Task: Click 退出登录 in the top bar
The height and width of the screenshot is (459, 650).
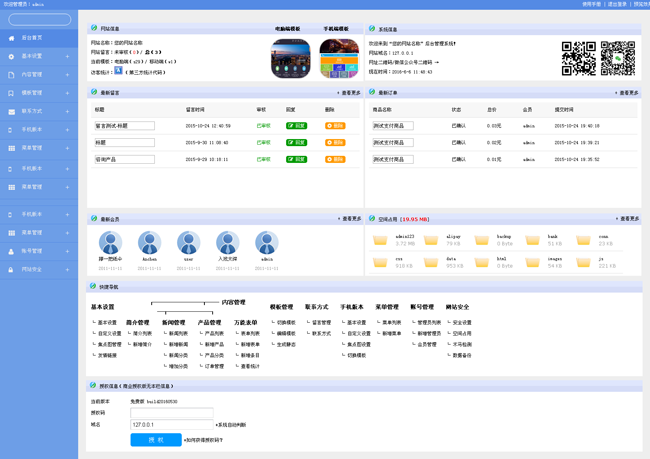Action: 617,4
